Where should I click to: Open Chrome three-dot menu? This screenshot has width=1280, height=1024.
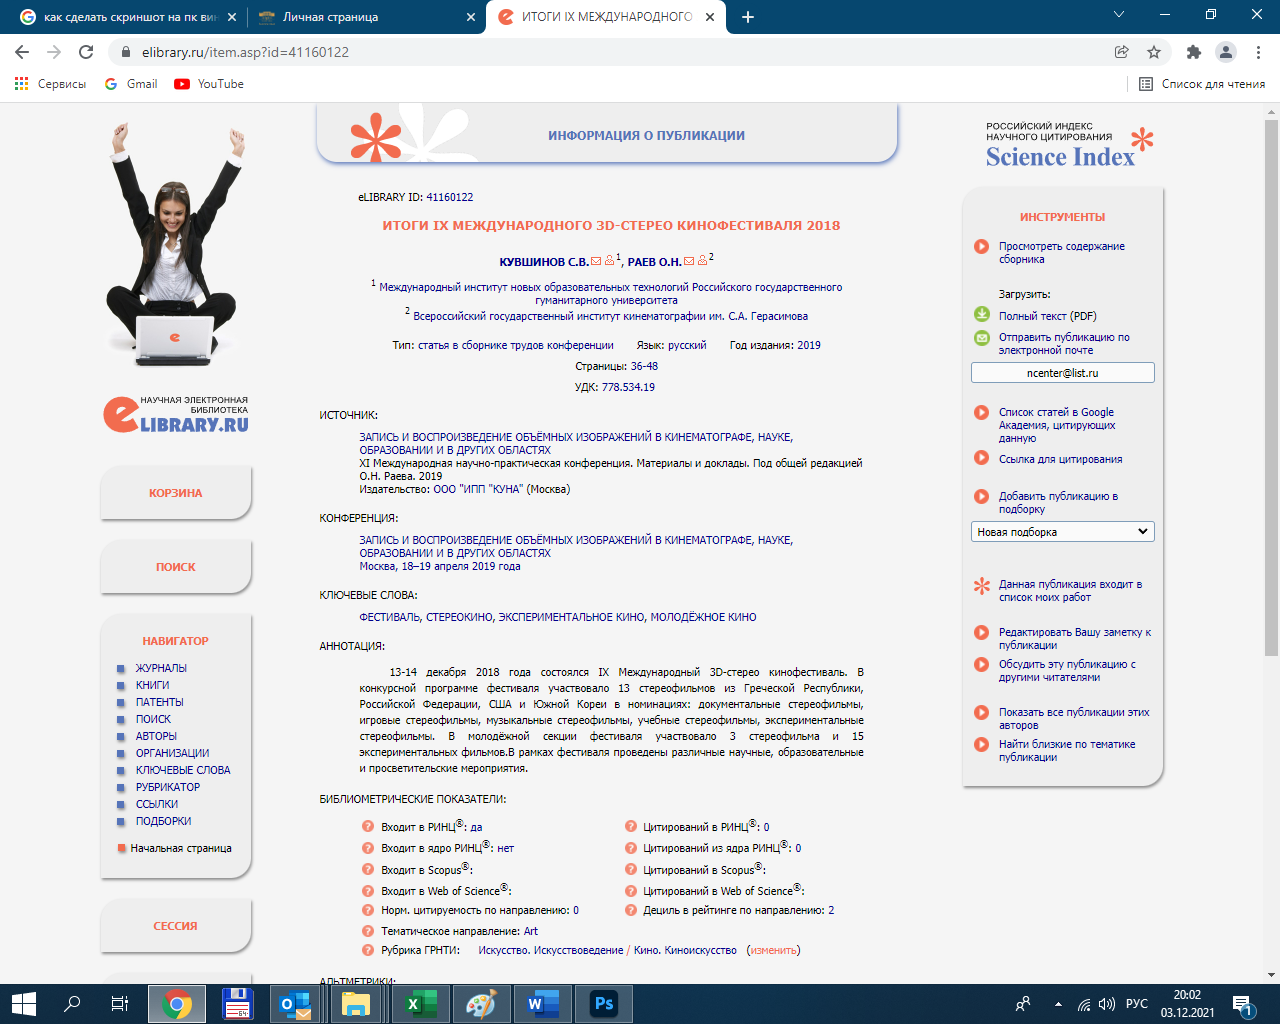pyautogui.click(x=1258, y=52)
